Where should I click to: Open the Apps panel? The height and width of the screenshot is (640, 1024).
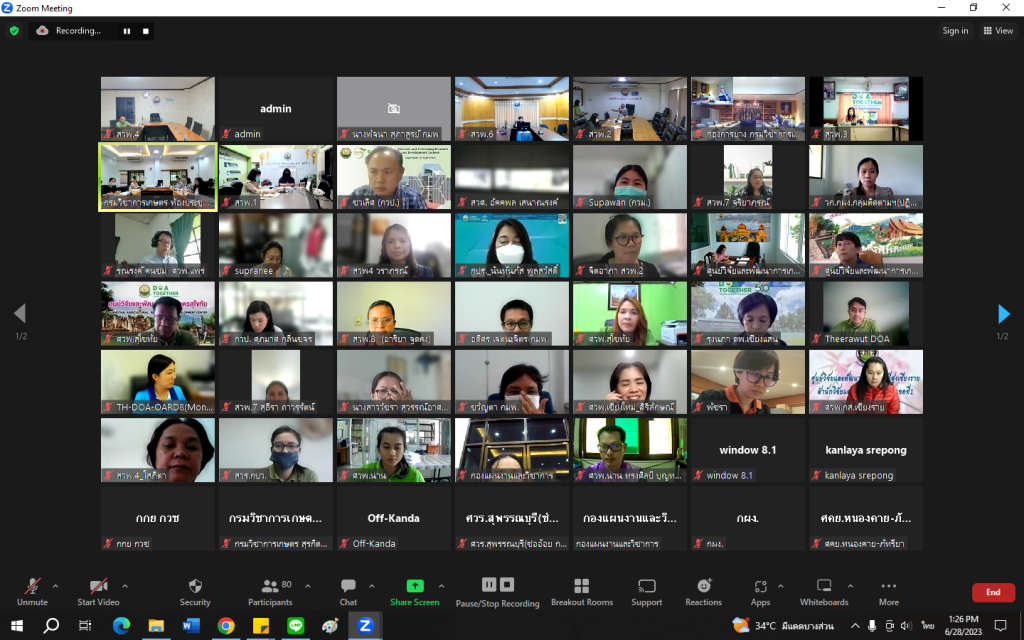[x=760, y=592]
